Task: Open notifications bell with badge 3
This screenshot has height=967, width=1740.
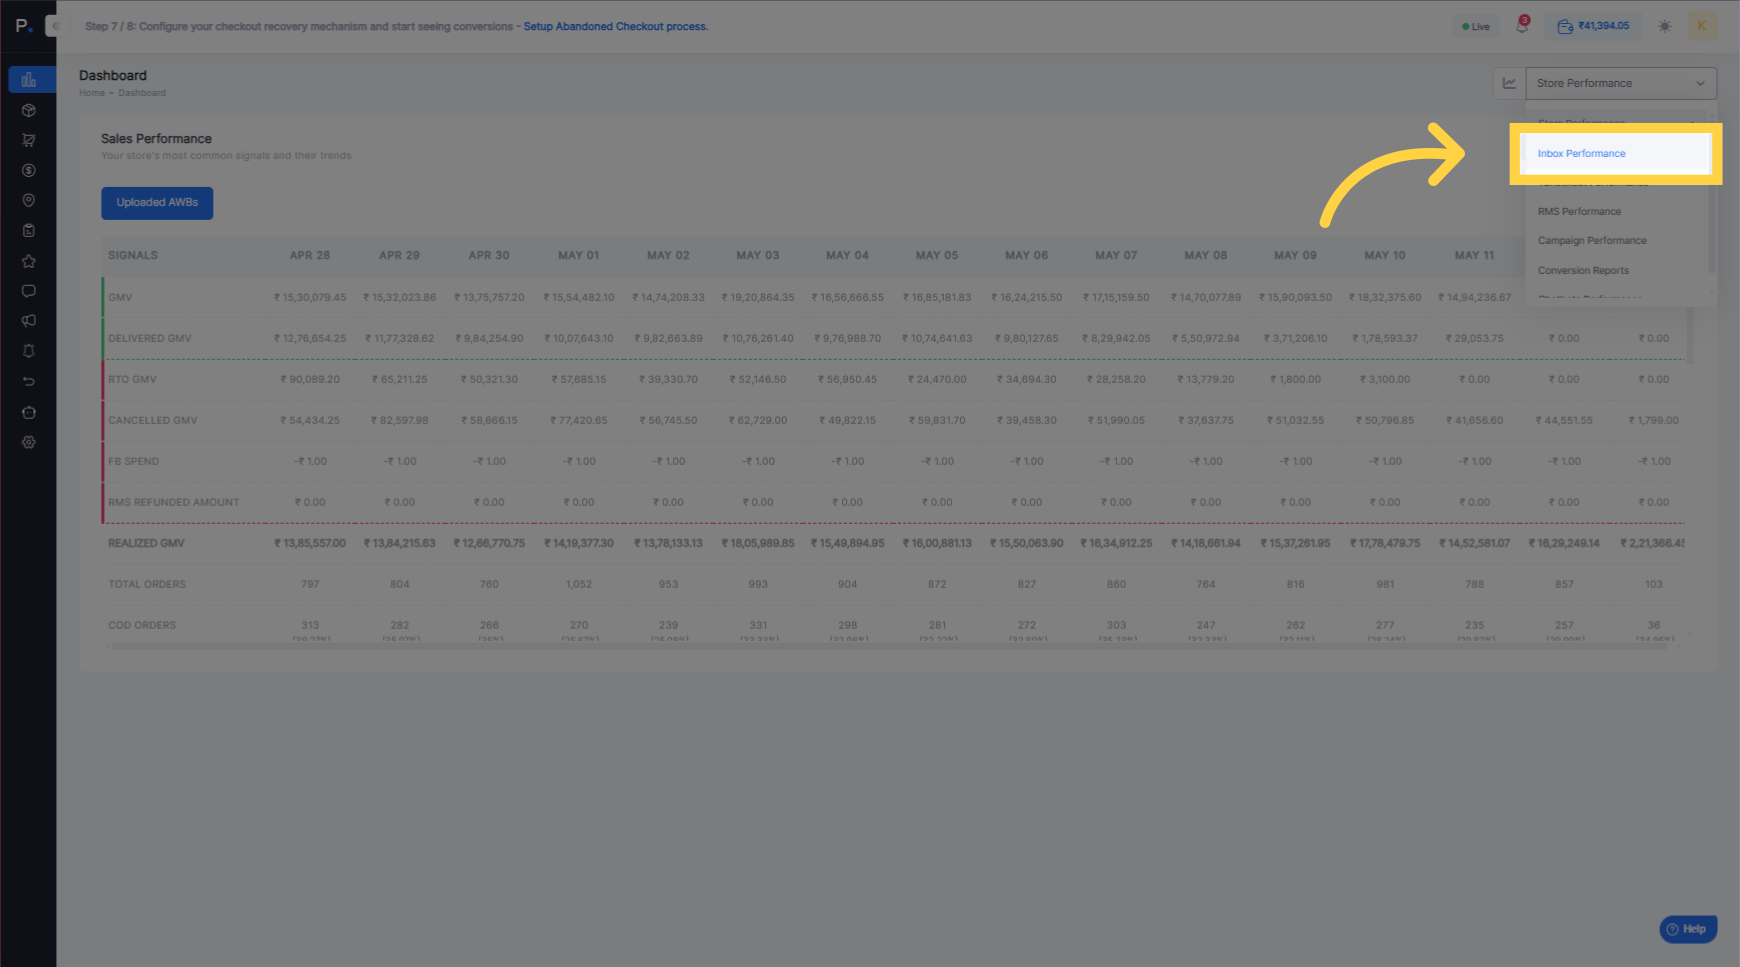Action: pos(1522,26)
